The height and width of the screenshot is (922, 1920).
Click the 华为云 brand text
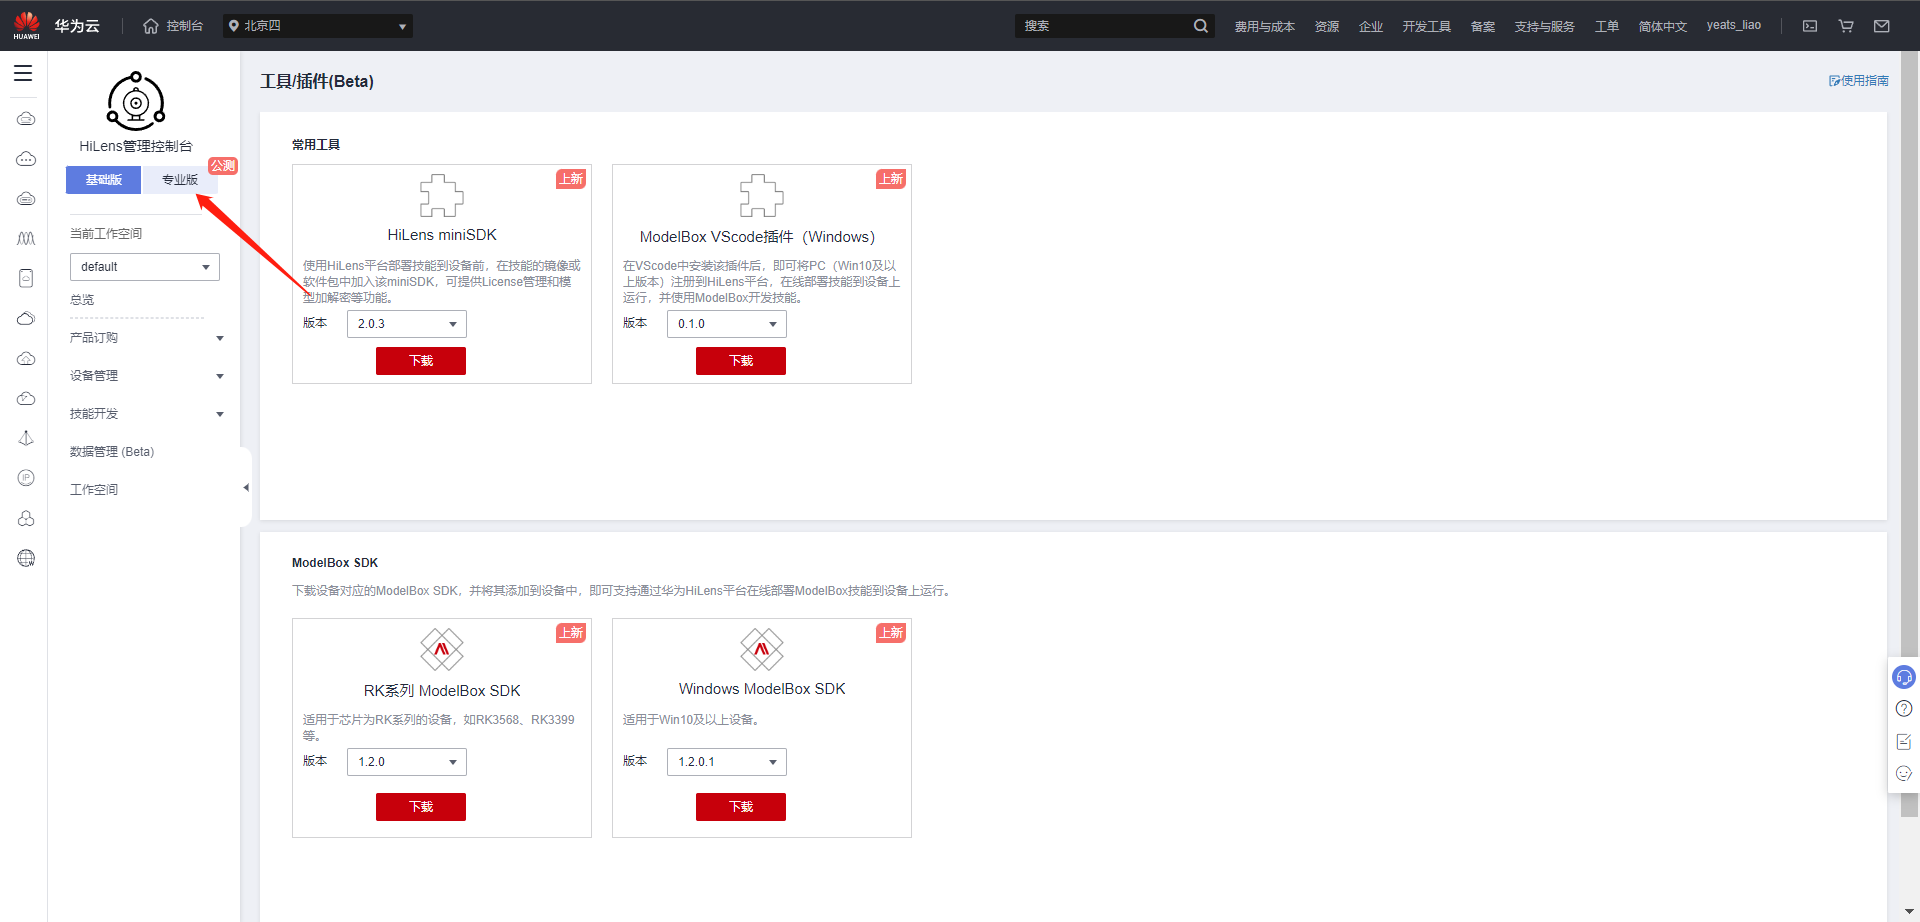pos(77,26)
